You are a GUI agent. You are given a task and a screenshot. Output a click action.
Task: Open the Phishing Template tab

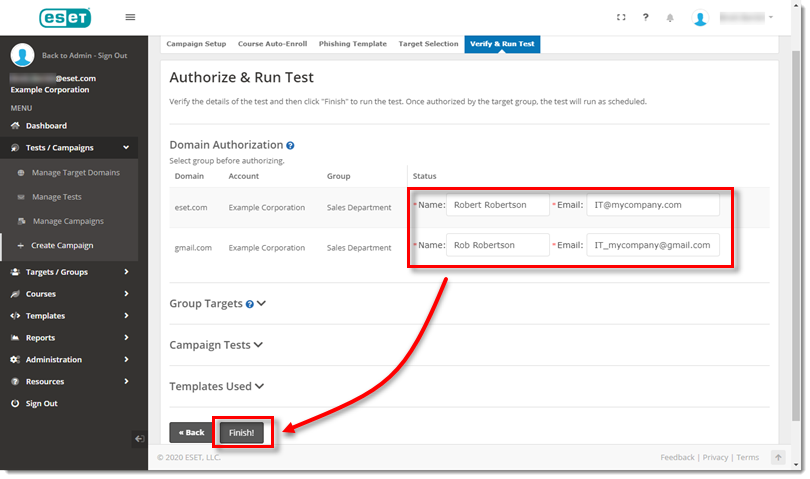[x=352, y=44]
